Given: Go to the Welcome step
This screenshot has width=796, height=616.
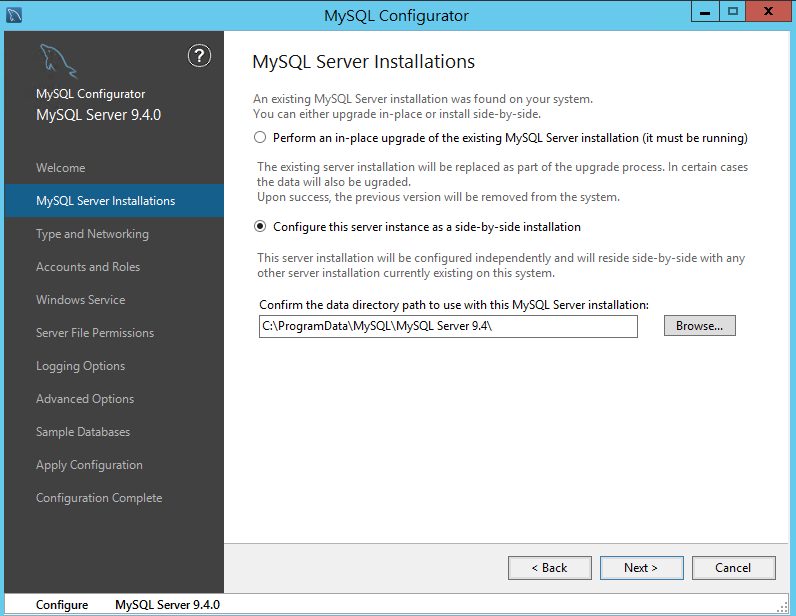Looking at the screenshot, I should (x=60, y=168).
